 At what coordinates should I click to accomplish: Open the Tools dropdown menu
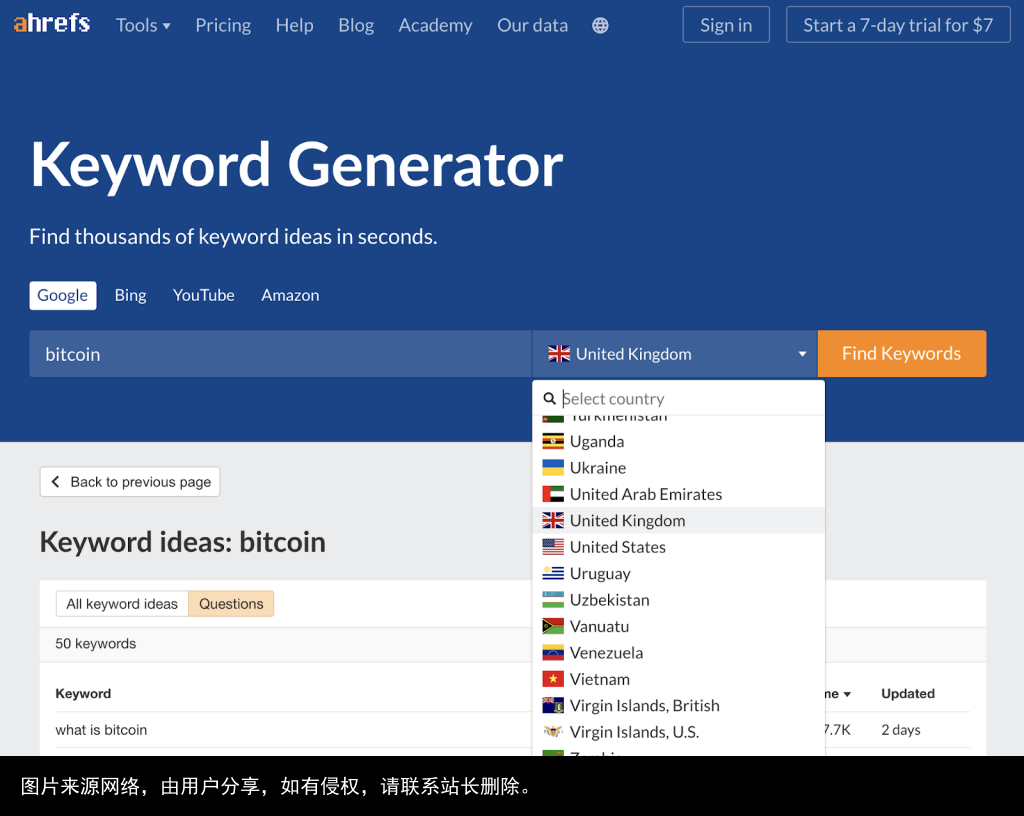coord(143,25)
